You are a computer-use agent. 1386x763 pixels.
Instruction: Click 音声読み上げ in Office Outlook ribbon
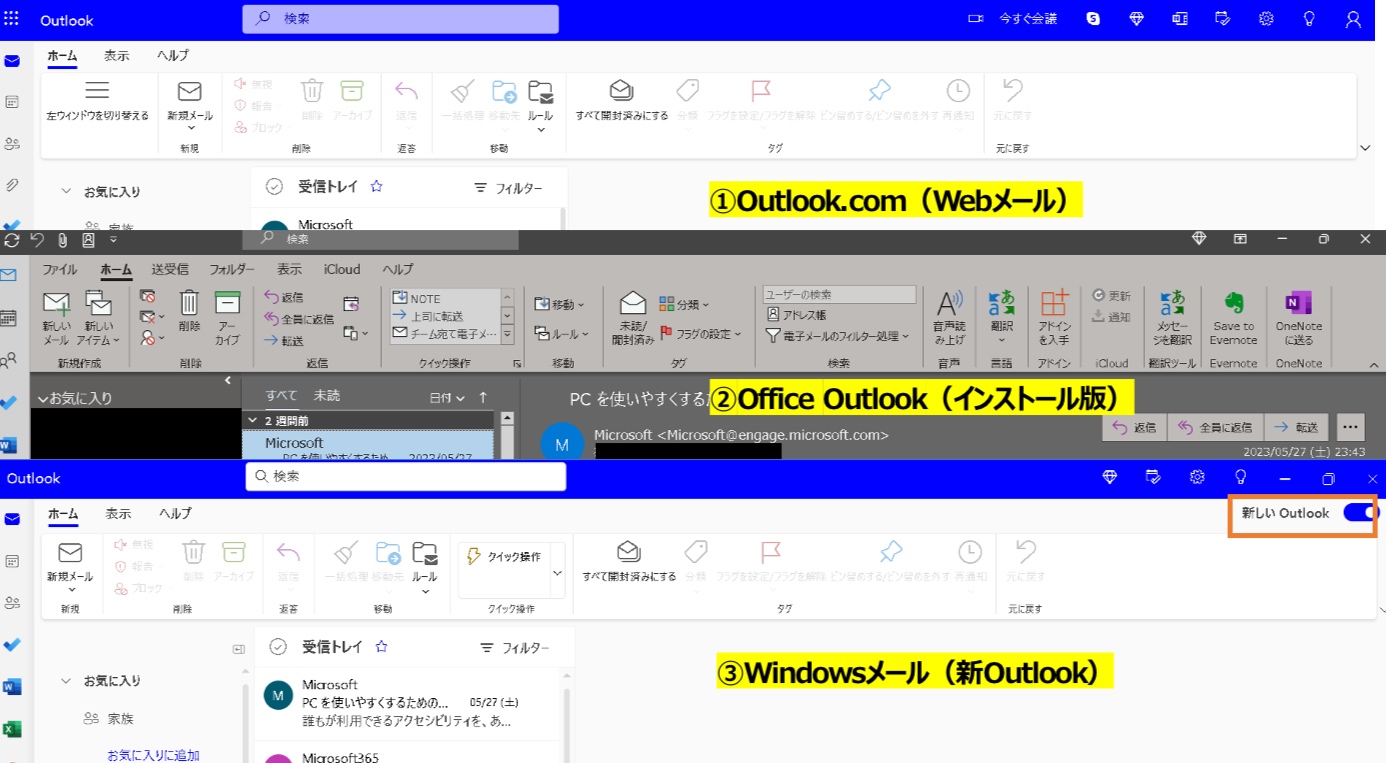point(949,318)
